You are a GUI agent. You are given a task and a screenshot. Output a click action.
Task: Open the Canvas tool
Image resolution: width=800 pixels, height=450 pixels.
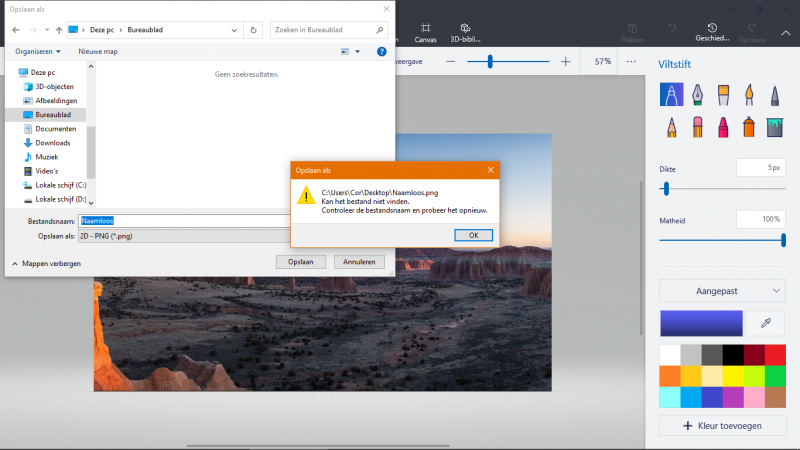tap(426, 32)
